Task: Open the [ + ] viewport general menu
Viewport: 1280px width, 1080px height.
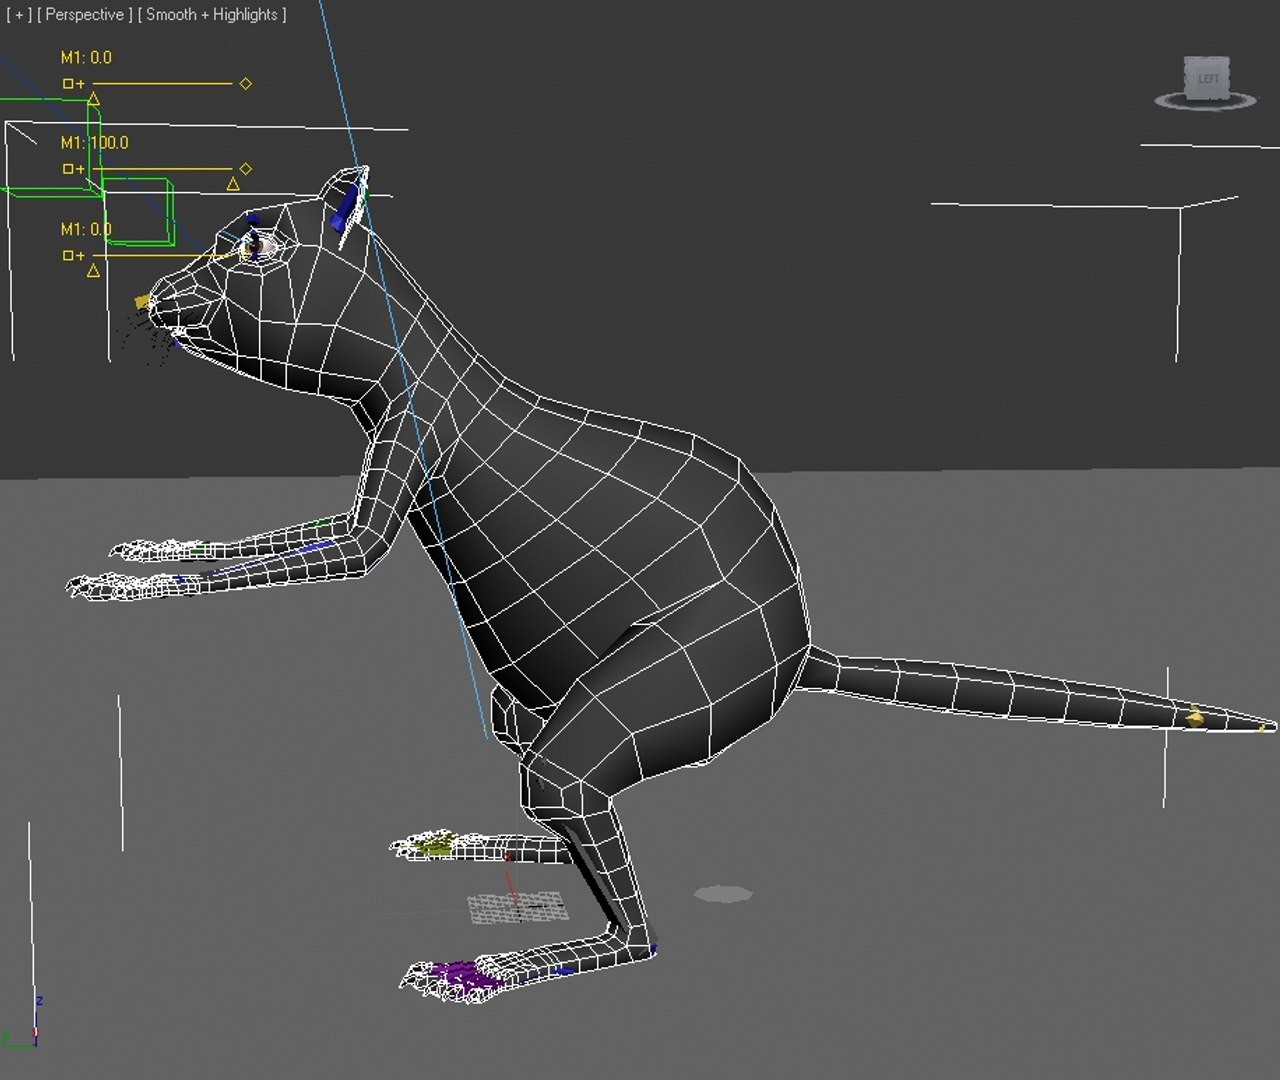Action: point(17,15)
